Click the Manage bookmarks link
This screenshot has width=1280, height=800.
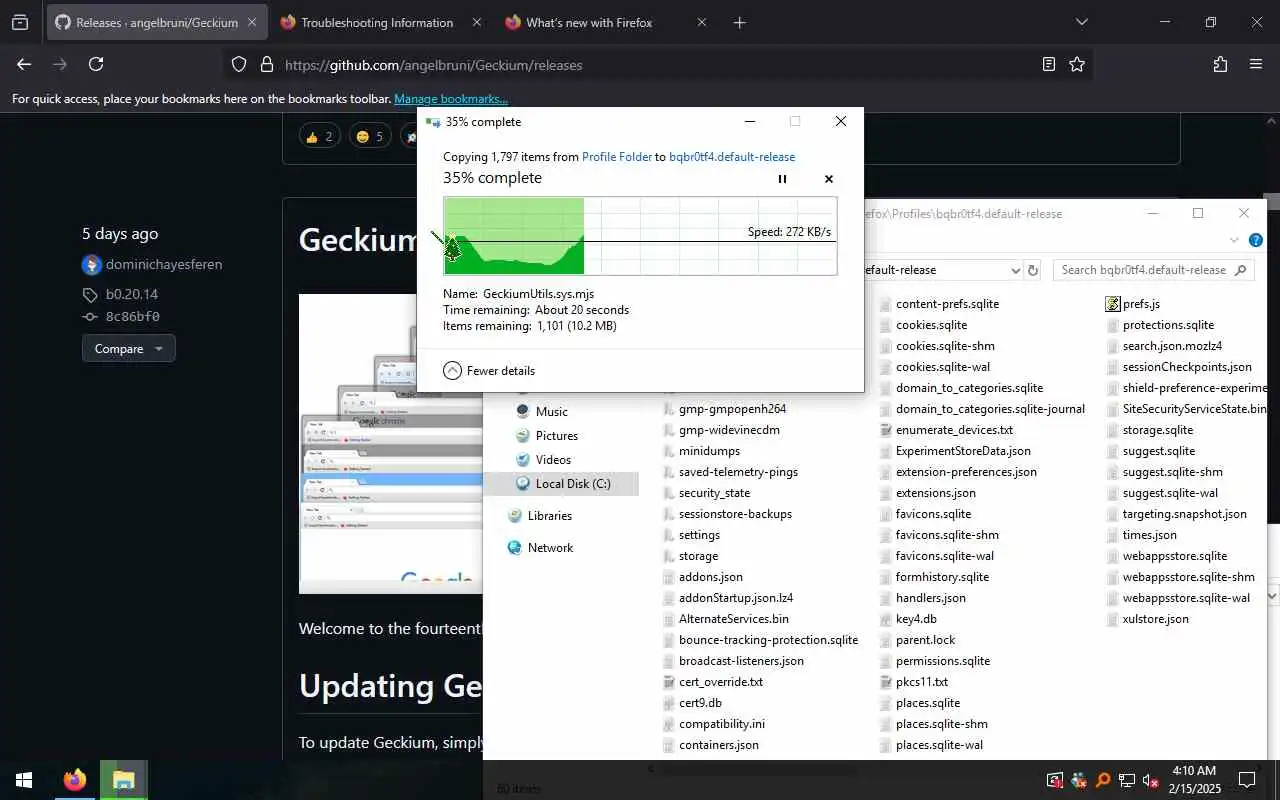451,99
